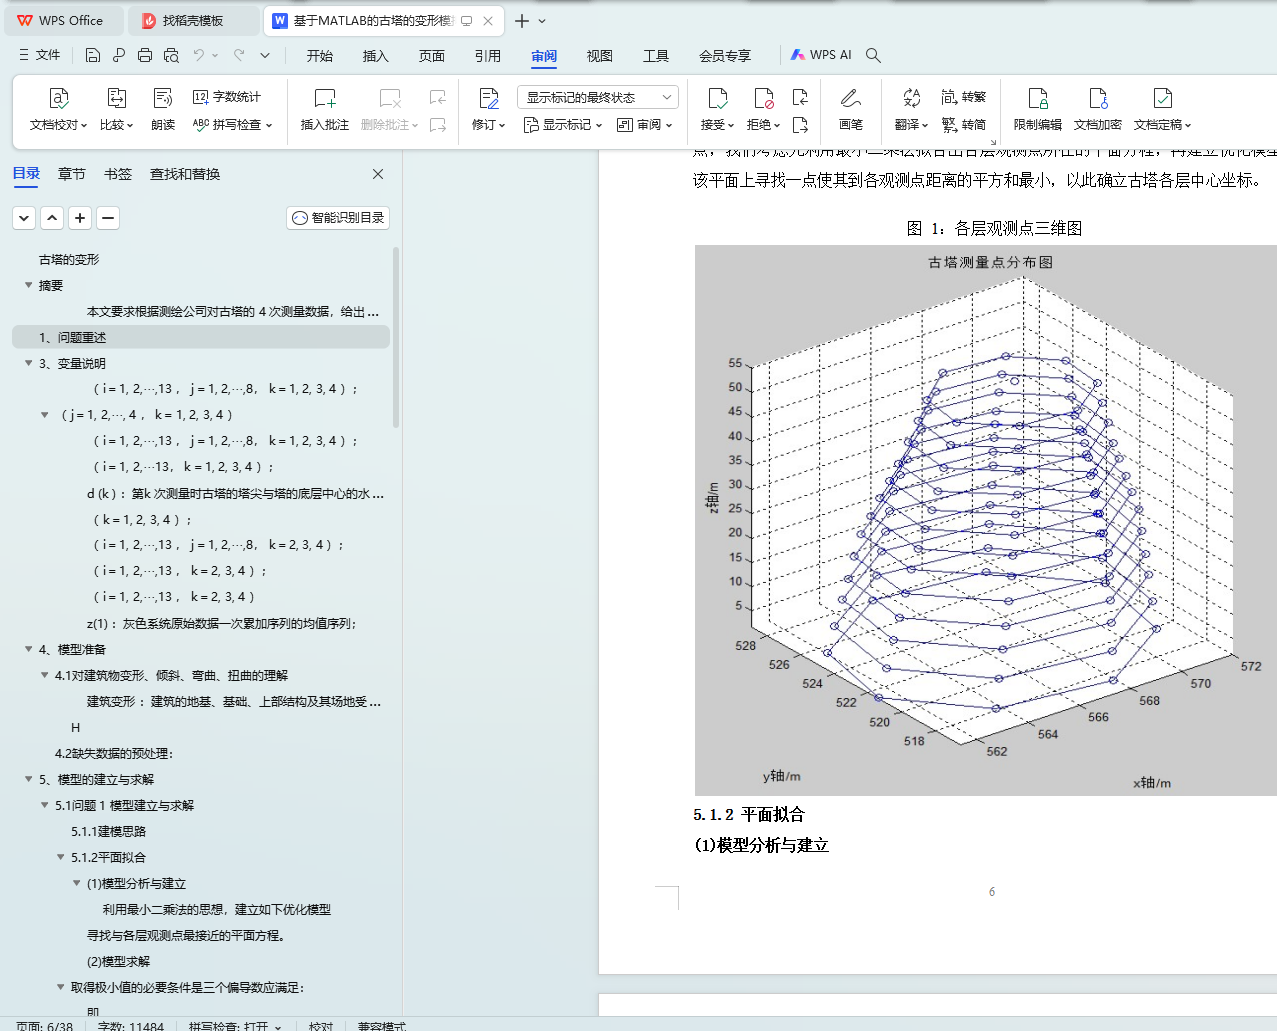Collapse the (1)模型分析与建立 outline entry

click(x=76, y=883)
